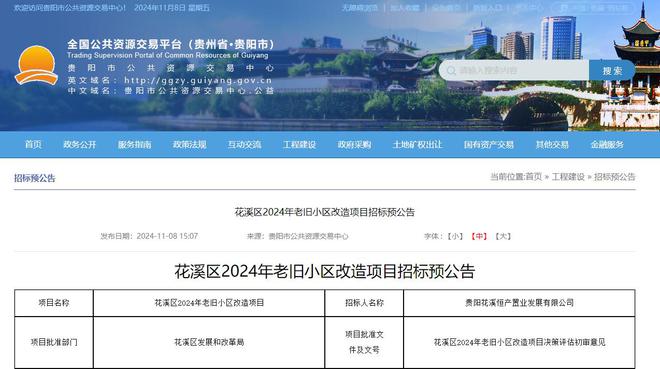Set font size to small 【小】
This screenshot has height=369, width=660.
pyautogui.click(x=455, y=236)
